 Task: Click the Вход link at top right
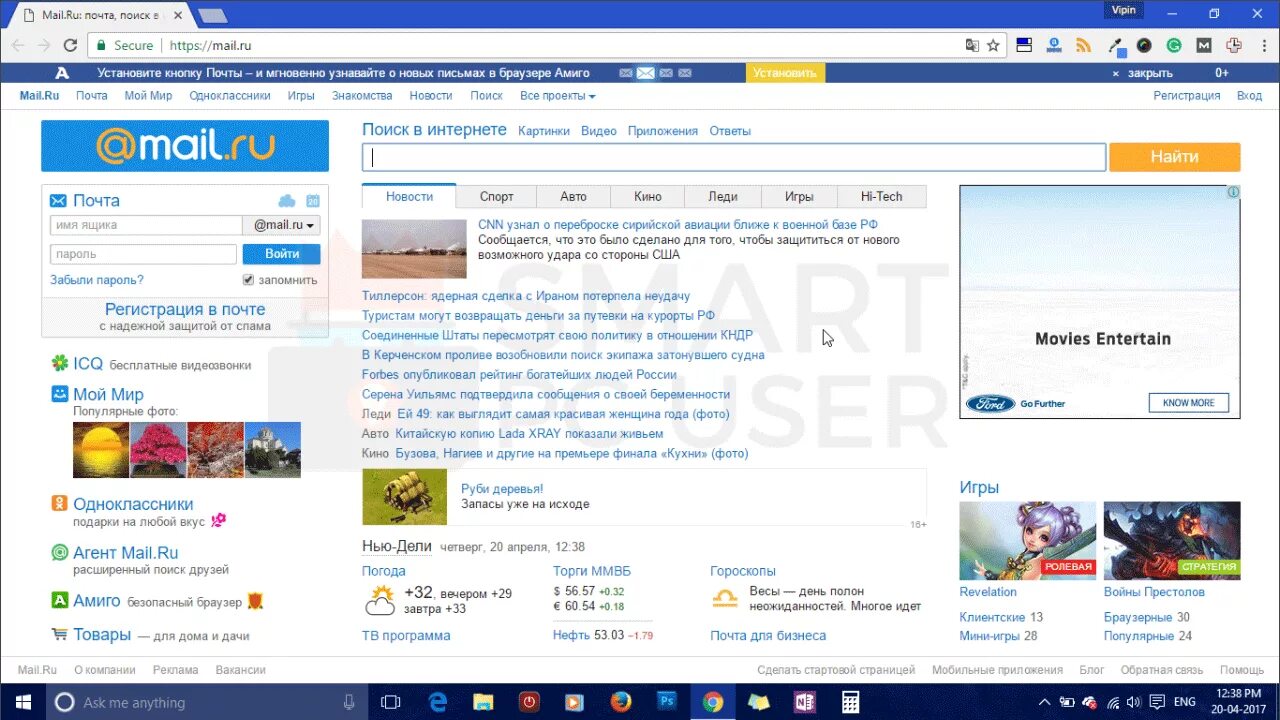[1249, 96]
